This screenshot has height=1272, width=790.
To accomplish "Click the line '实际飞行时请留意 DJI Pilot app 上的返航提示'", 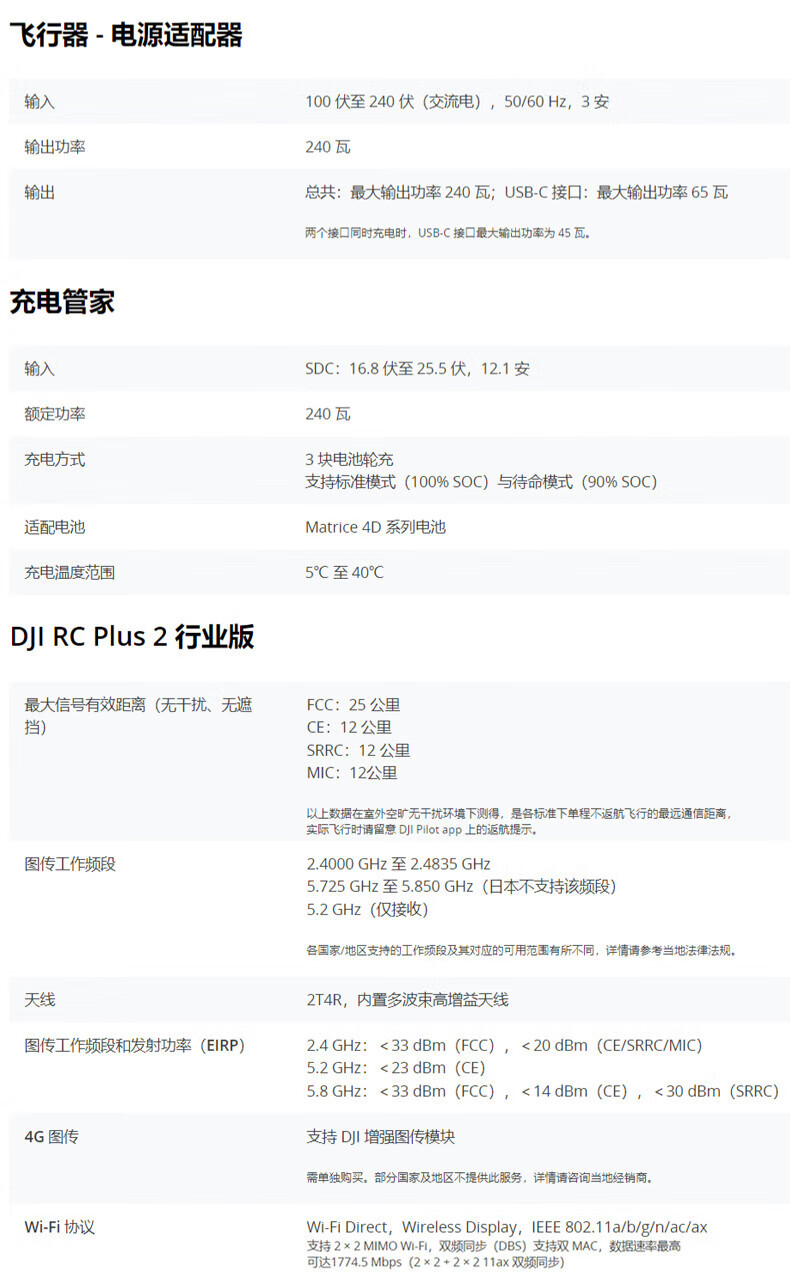I will 423,830.
